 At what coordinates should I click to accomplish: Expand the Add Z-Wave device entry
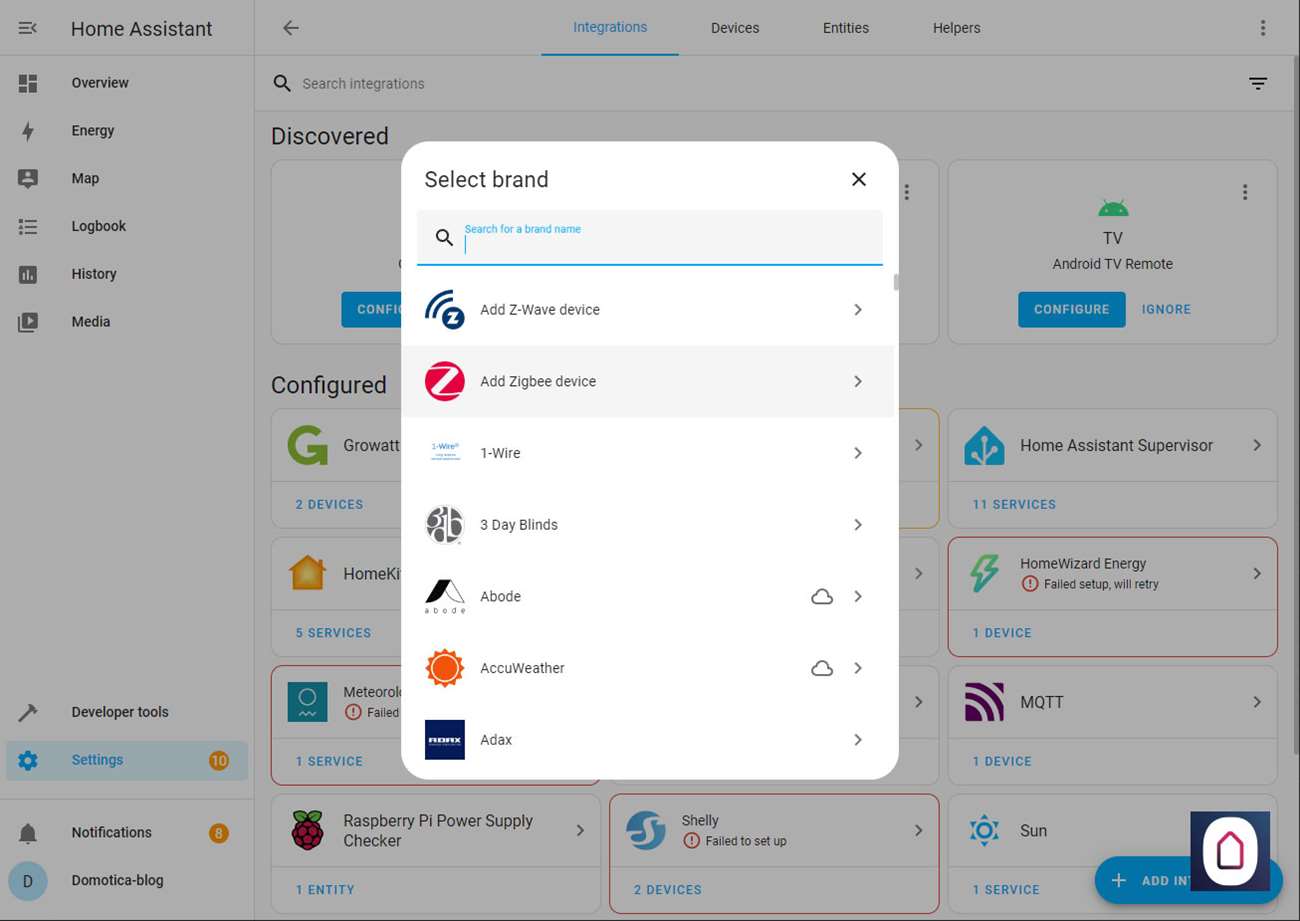858,310
